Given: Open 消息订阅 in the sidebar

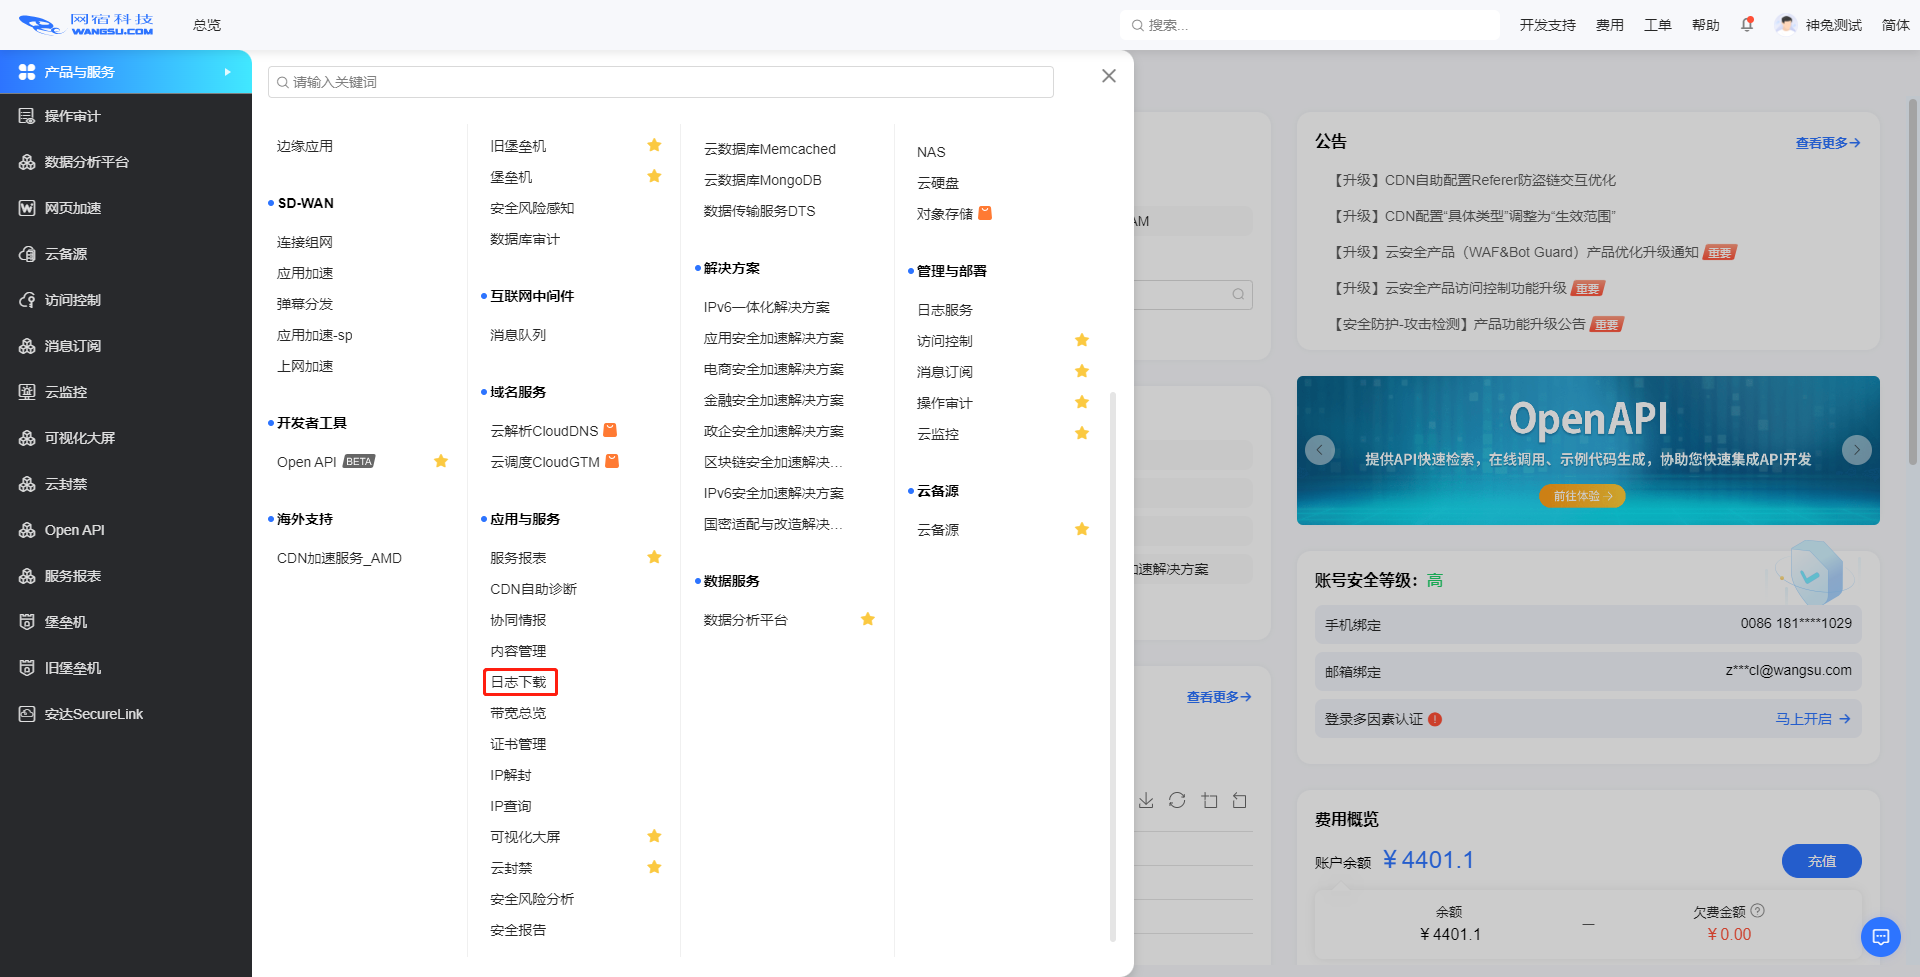Looking at the screenshot, I should tap(126, 346).
